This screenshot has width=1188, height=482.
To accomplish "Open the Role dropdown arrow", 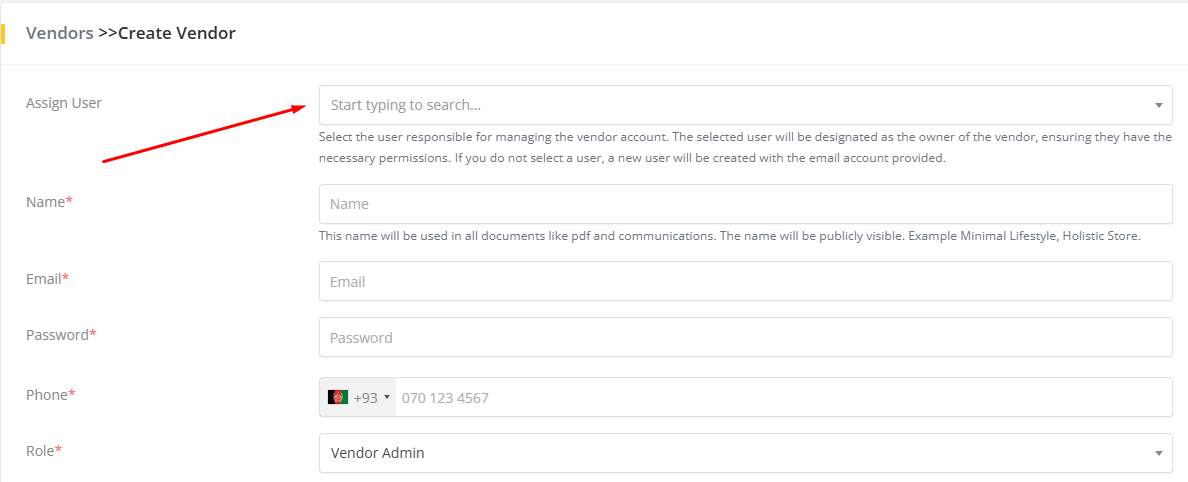I will (x=1158, y=453).
